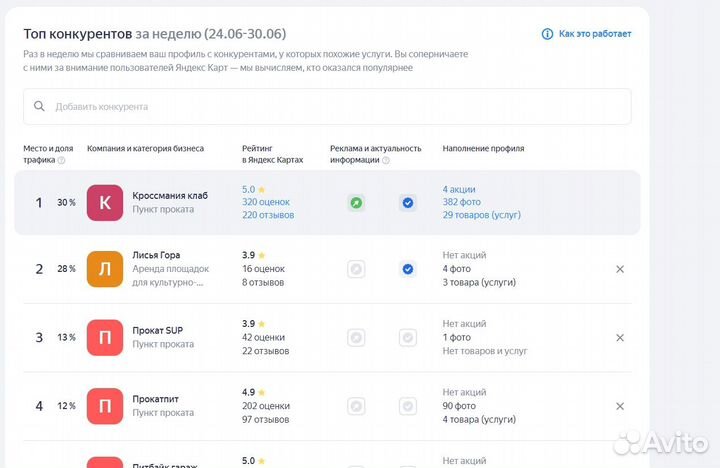Screen dimensions: 720x468
Task: Remove Лисья Гора from competitors list
Action: (x=619, y=269)
